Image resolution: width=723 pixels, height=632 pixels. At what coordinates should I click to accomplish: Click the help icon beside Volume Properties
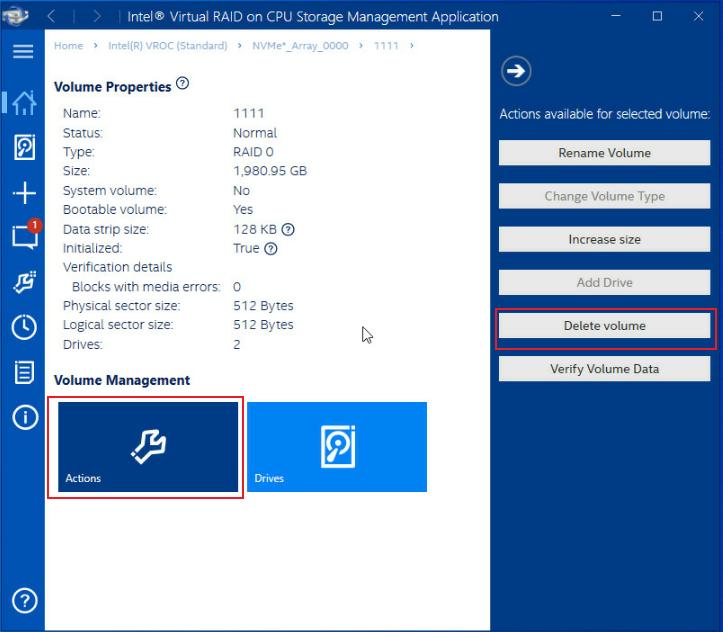(x=183, y=83)
